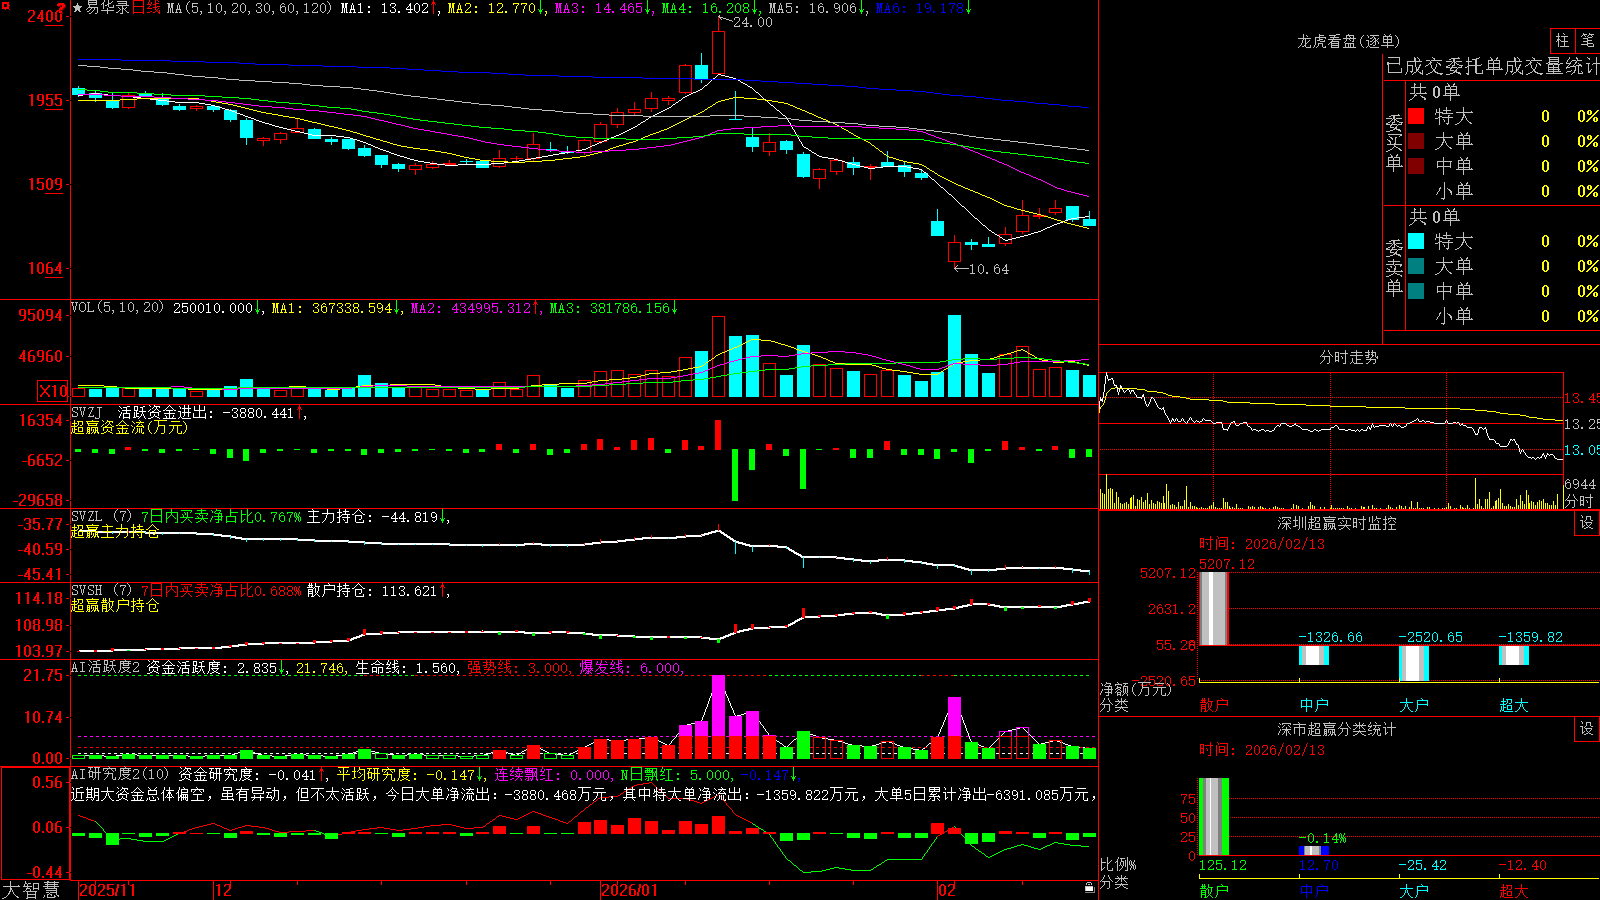Select 中户 category in 深圳超赢实时监控 chart
The image size is (1600, 900).
tap(1314, 705)
